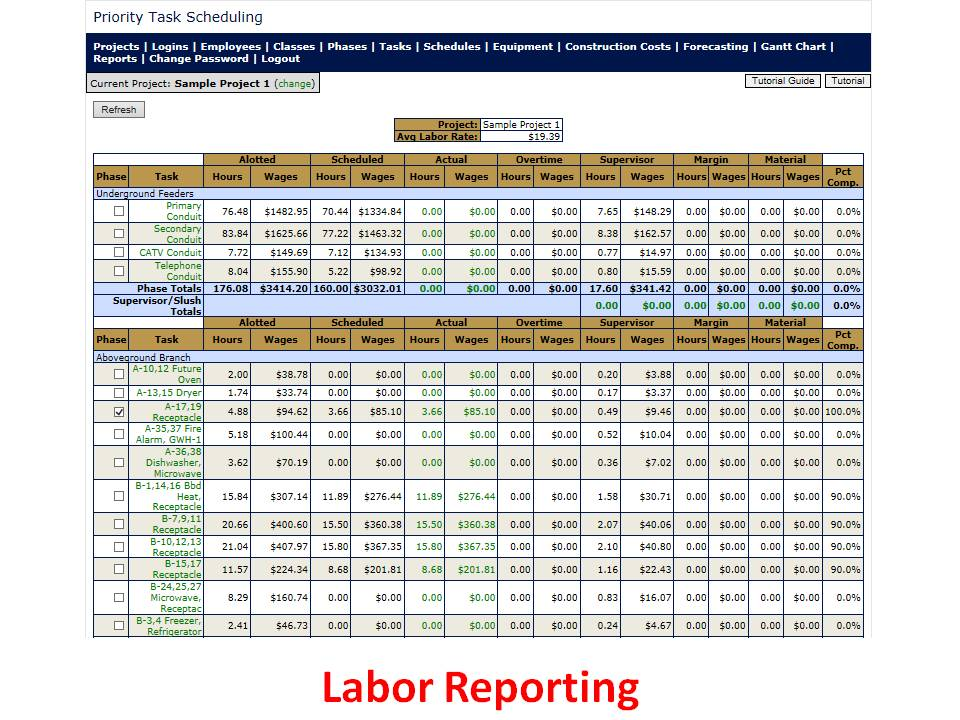
Task: Select the Underground Feeders phase row
Action: coord(478,194)
